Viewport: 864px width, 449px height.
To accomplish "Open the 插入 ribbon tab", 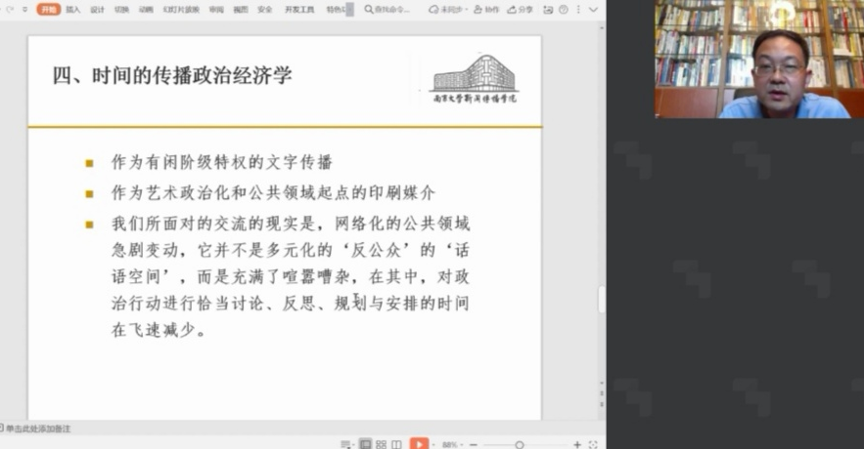I will click(x=73, y=9).
